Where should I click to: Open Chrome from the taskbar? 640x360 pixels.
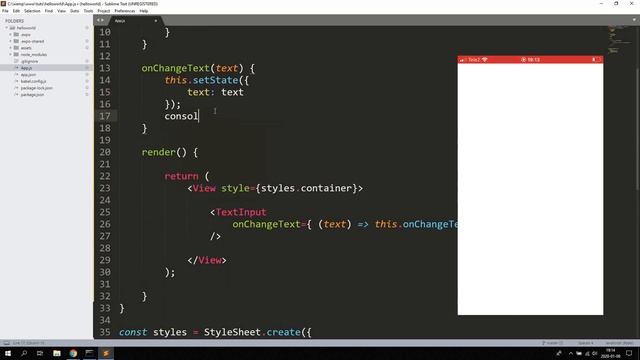point(73,353)
